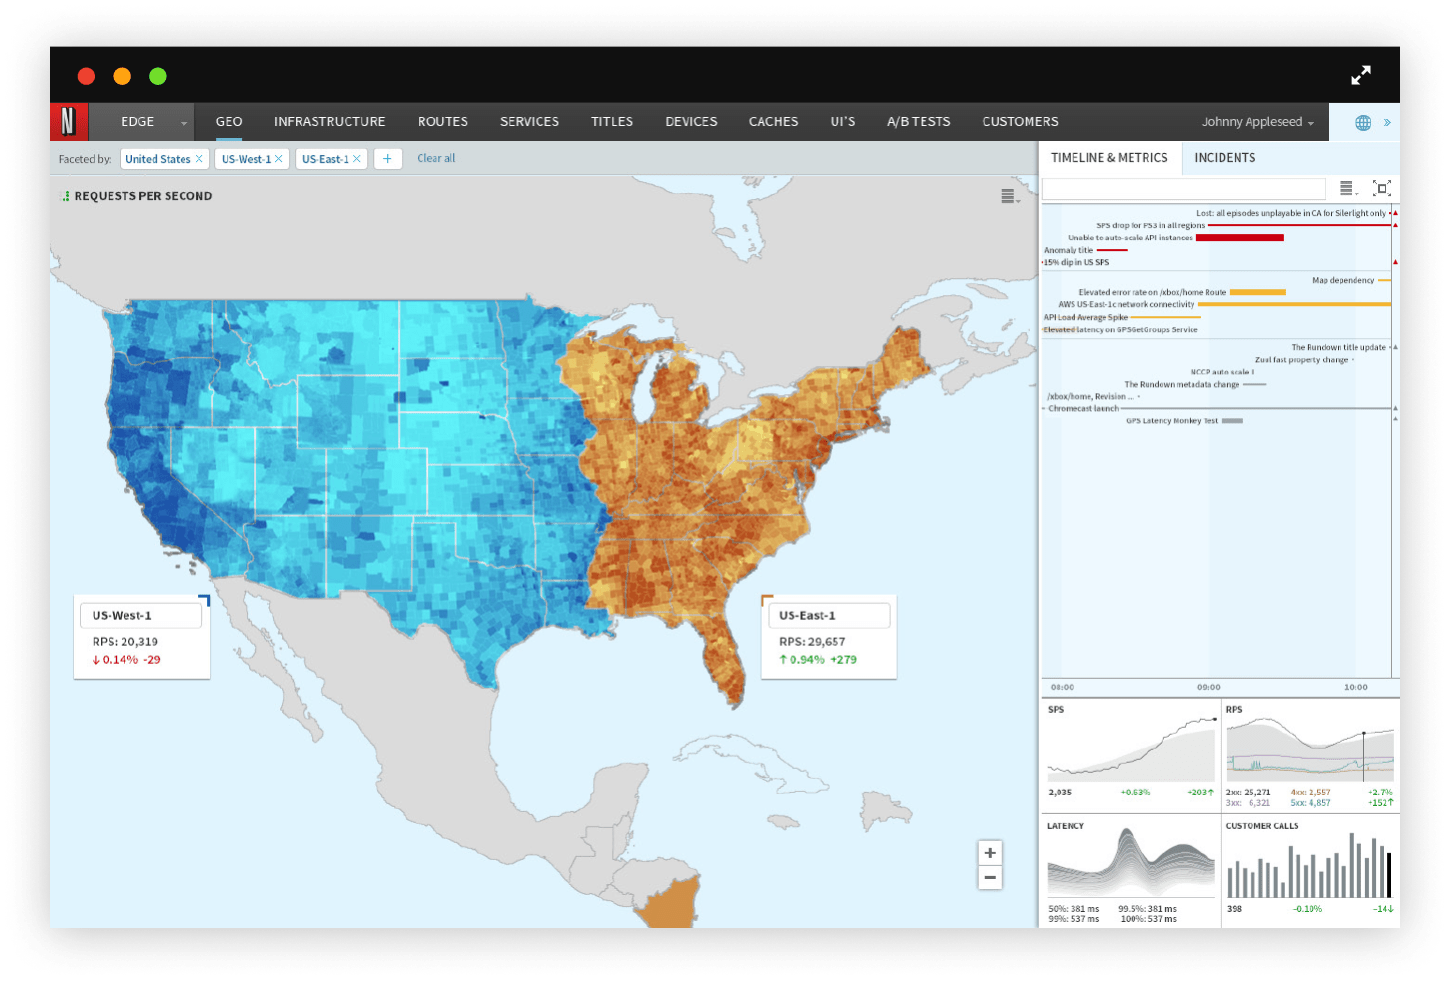
Task: Click the macOS green maximize window dot
Action: pyautogui.click(x=158, y=76)
